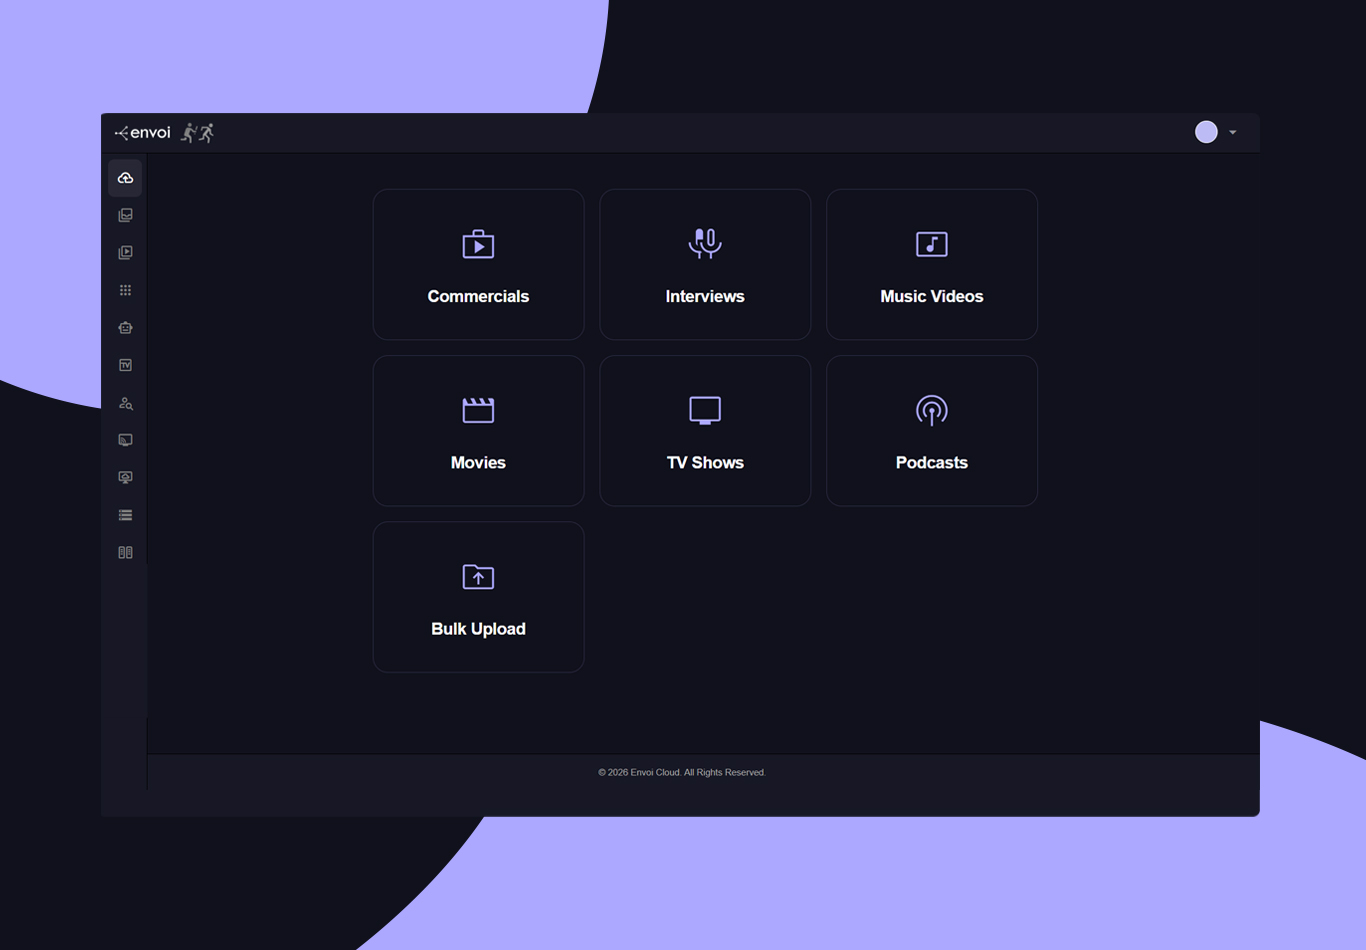
Task: Open the list rows sidebar icon
Action: coord(125,515)
